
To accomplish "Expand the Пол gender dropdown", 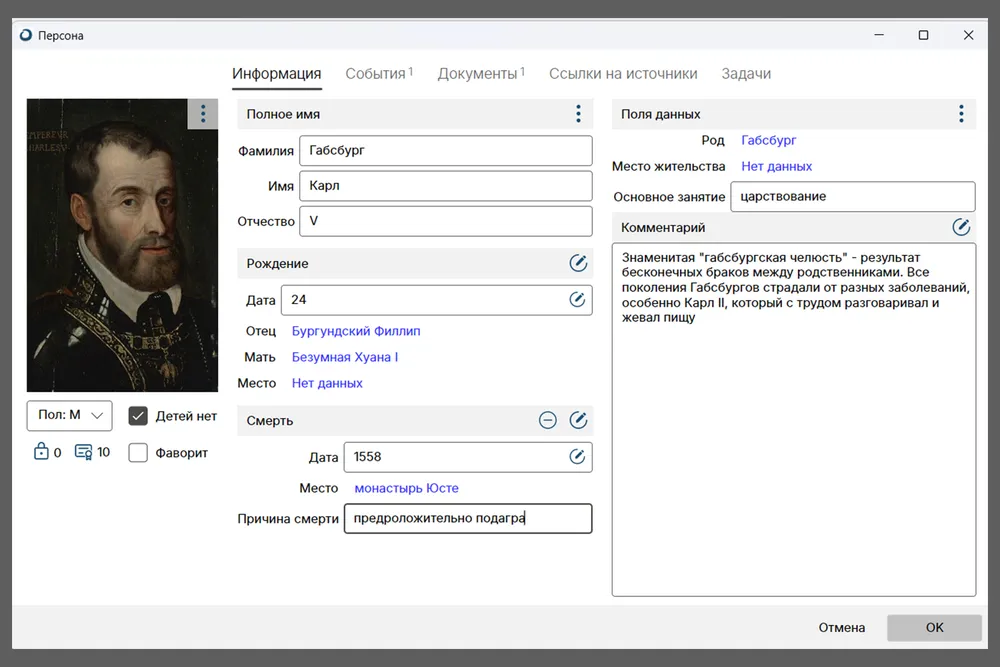I will (70, 415).
